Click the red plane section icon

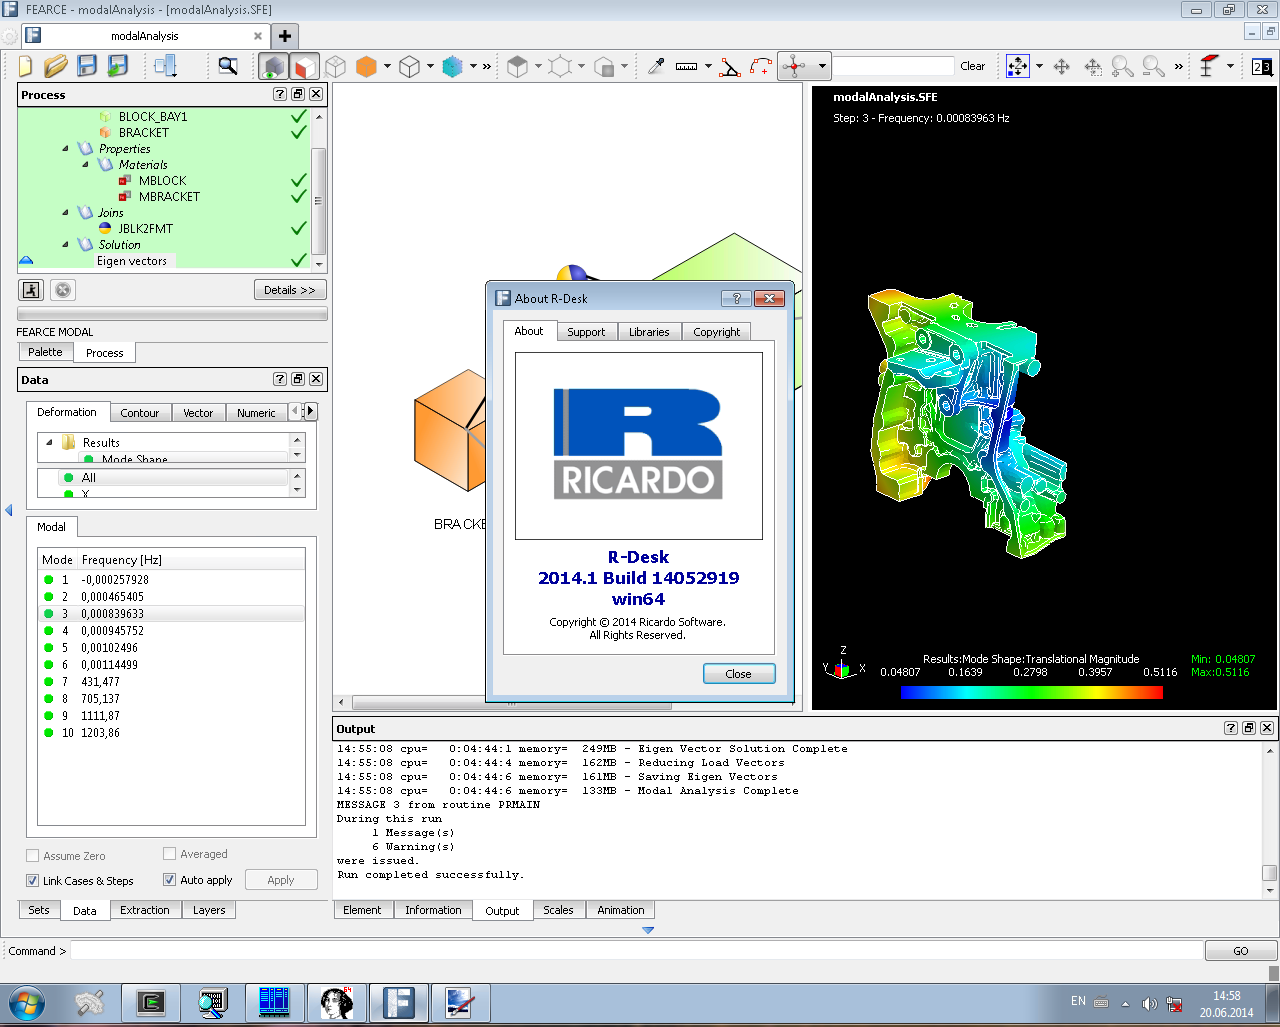point(1208,66)
